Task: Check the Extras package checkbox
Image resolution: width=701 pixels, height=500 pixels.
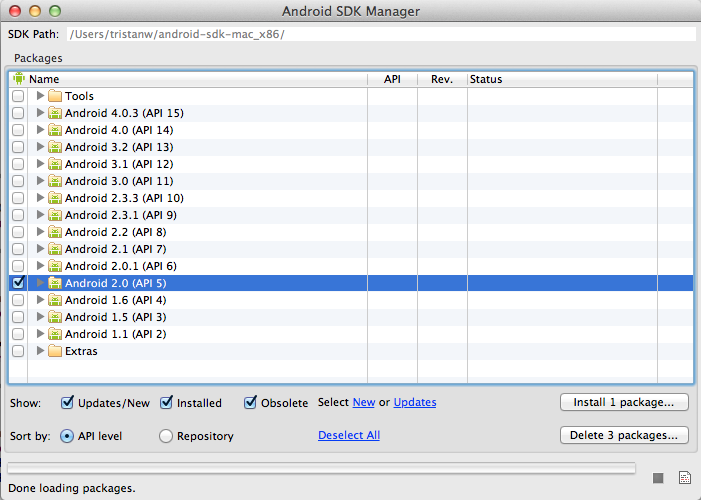Action: click(x=18, y=351)
